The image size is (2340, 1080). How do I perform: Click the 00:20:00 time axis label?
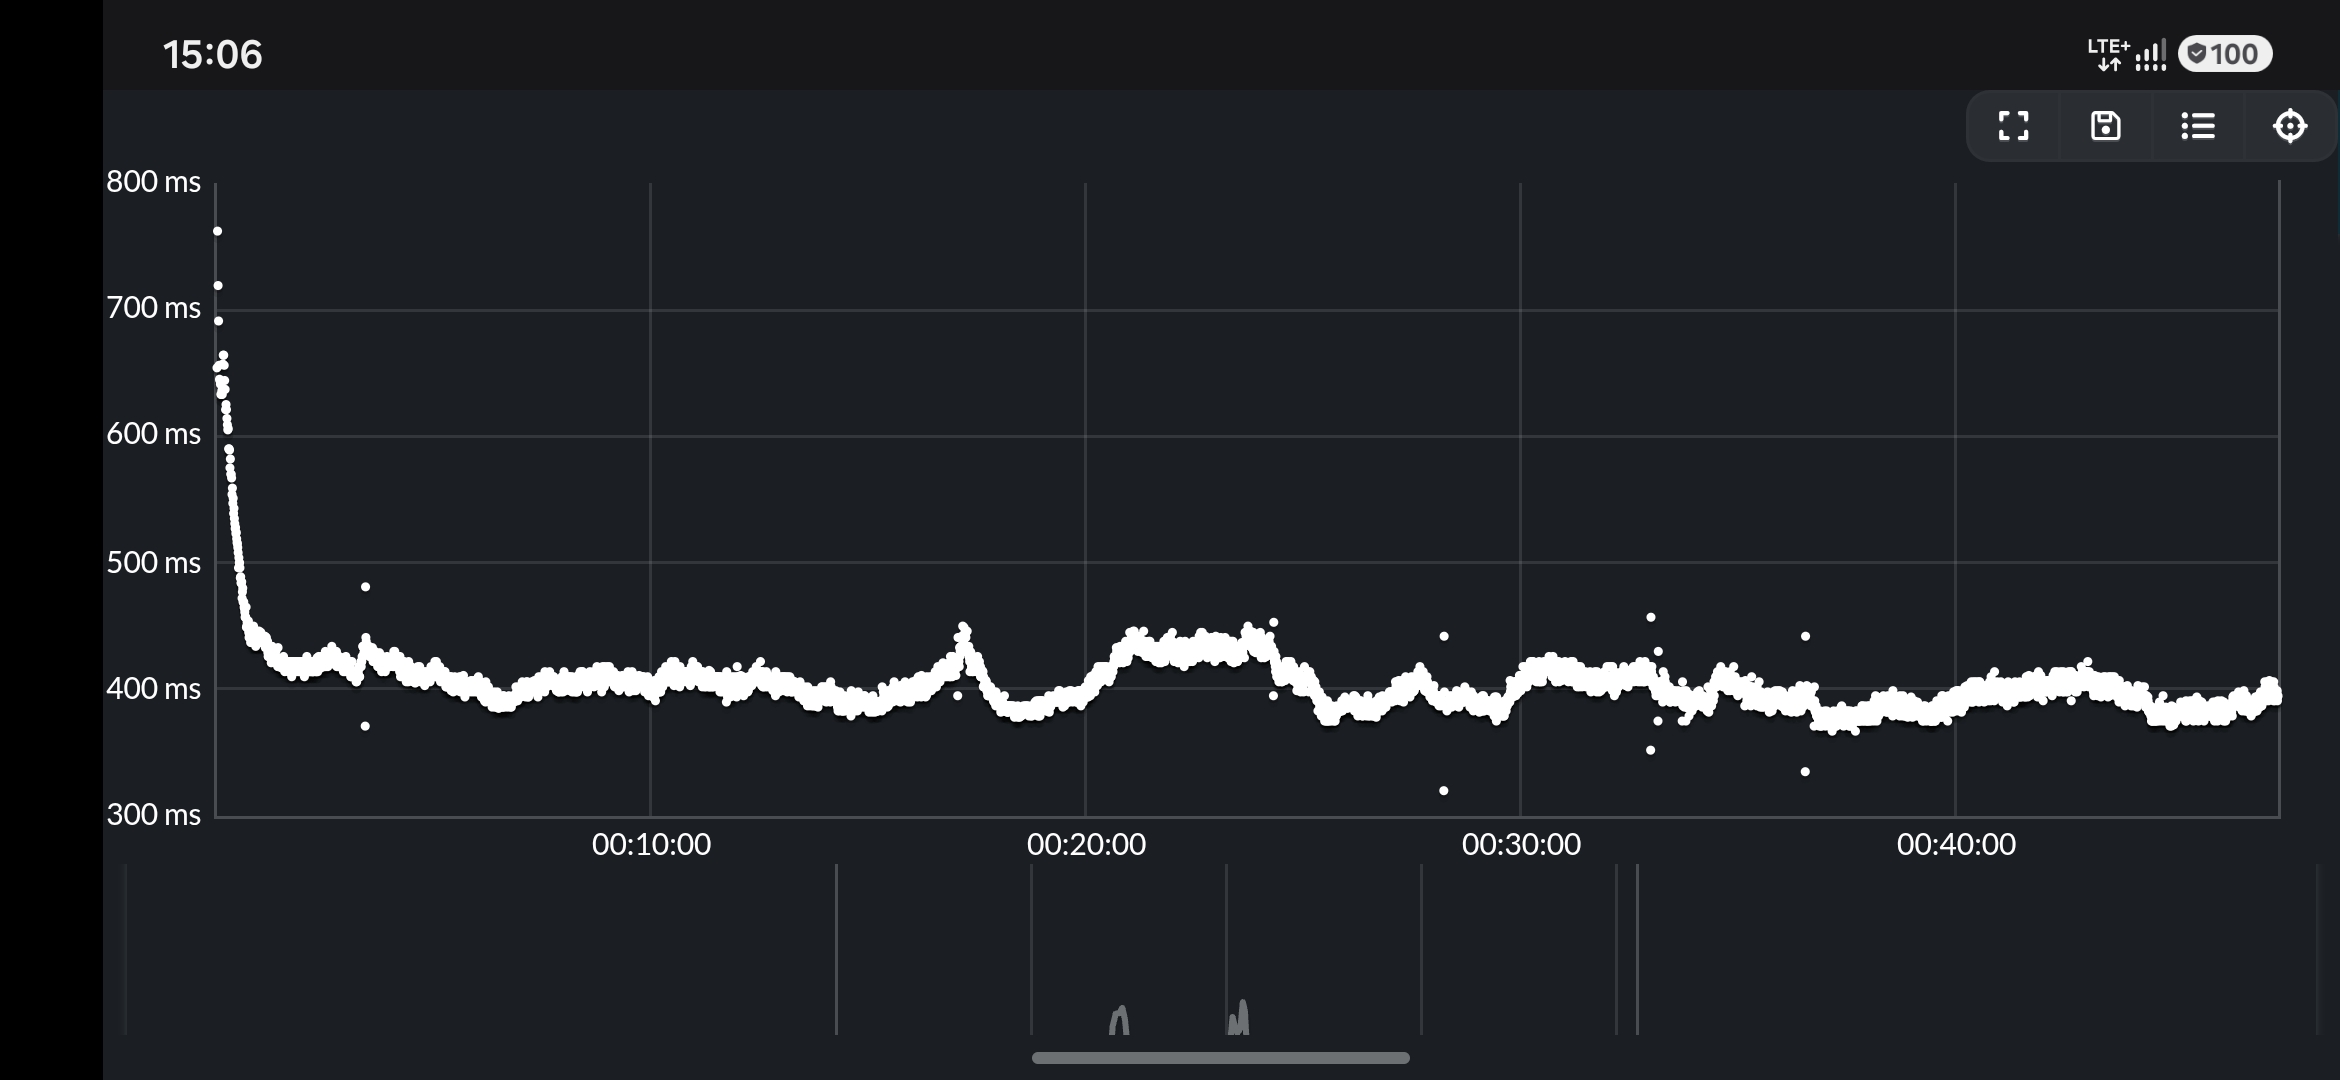tap(1086, 845)
